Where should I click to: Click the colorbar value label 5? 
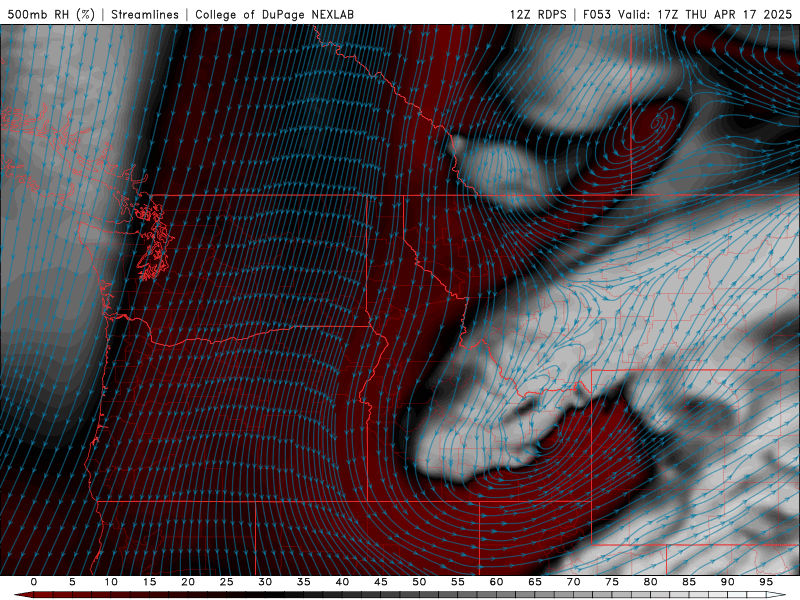point(72,582)
